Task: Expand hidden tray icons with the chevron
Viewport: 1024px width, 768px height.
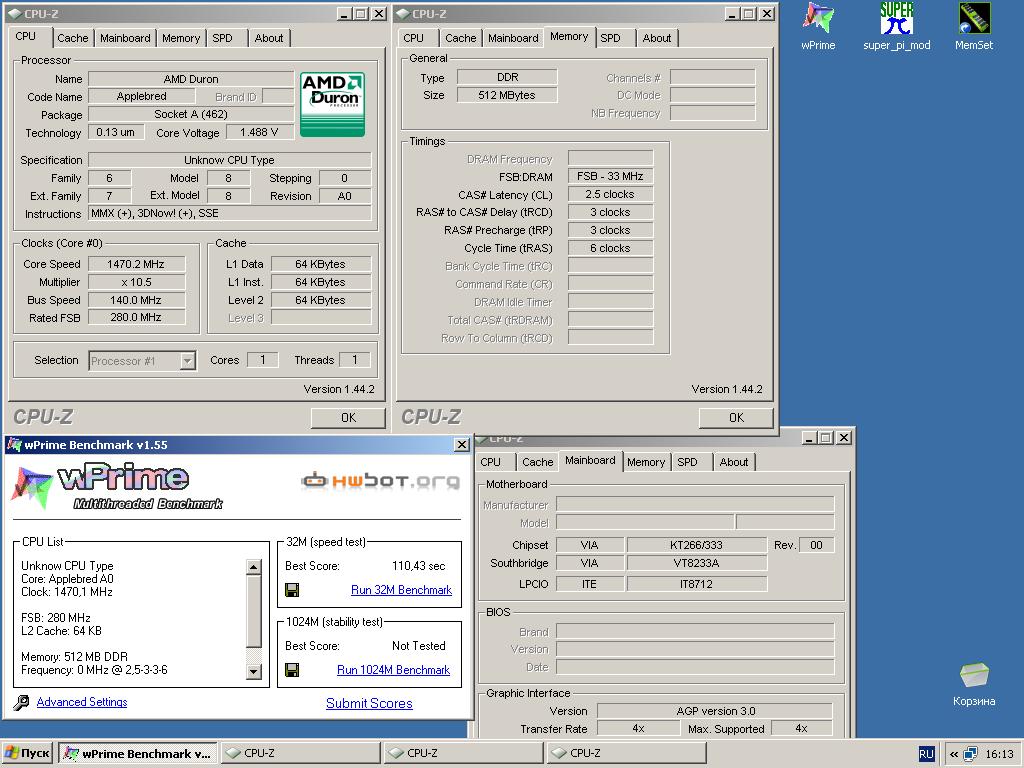Action: [x=953, y=754]
